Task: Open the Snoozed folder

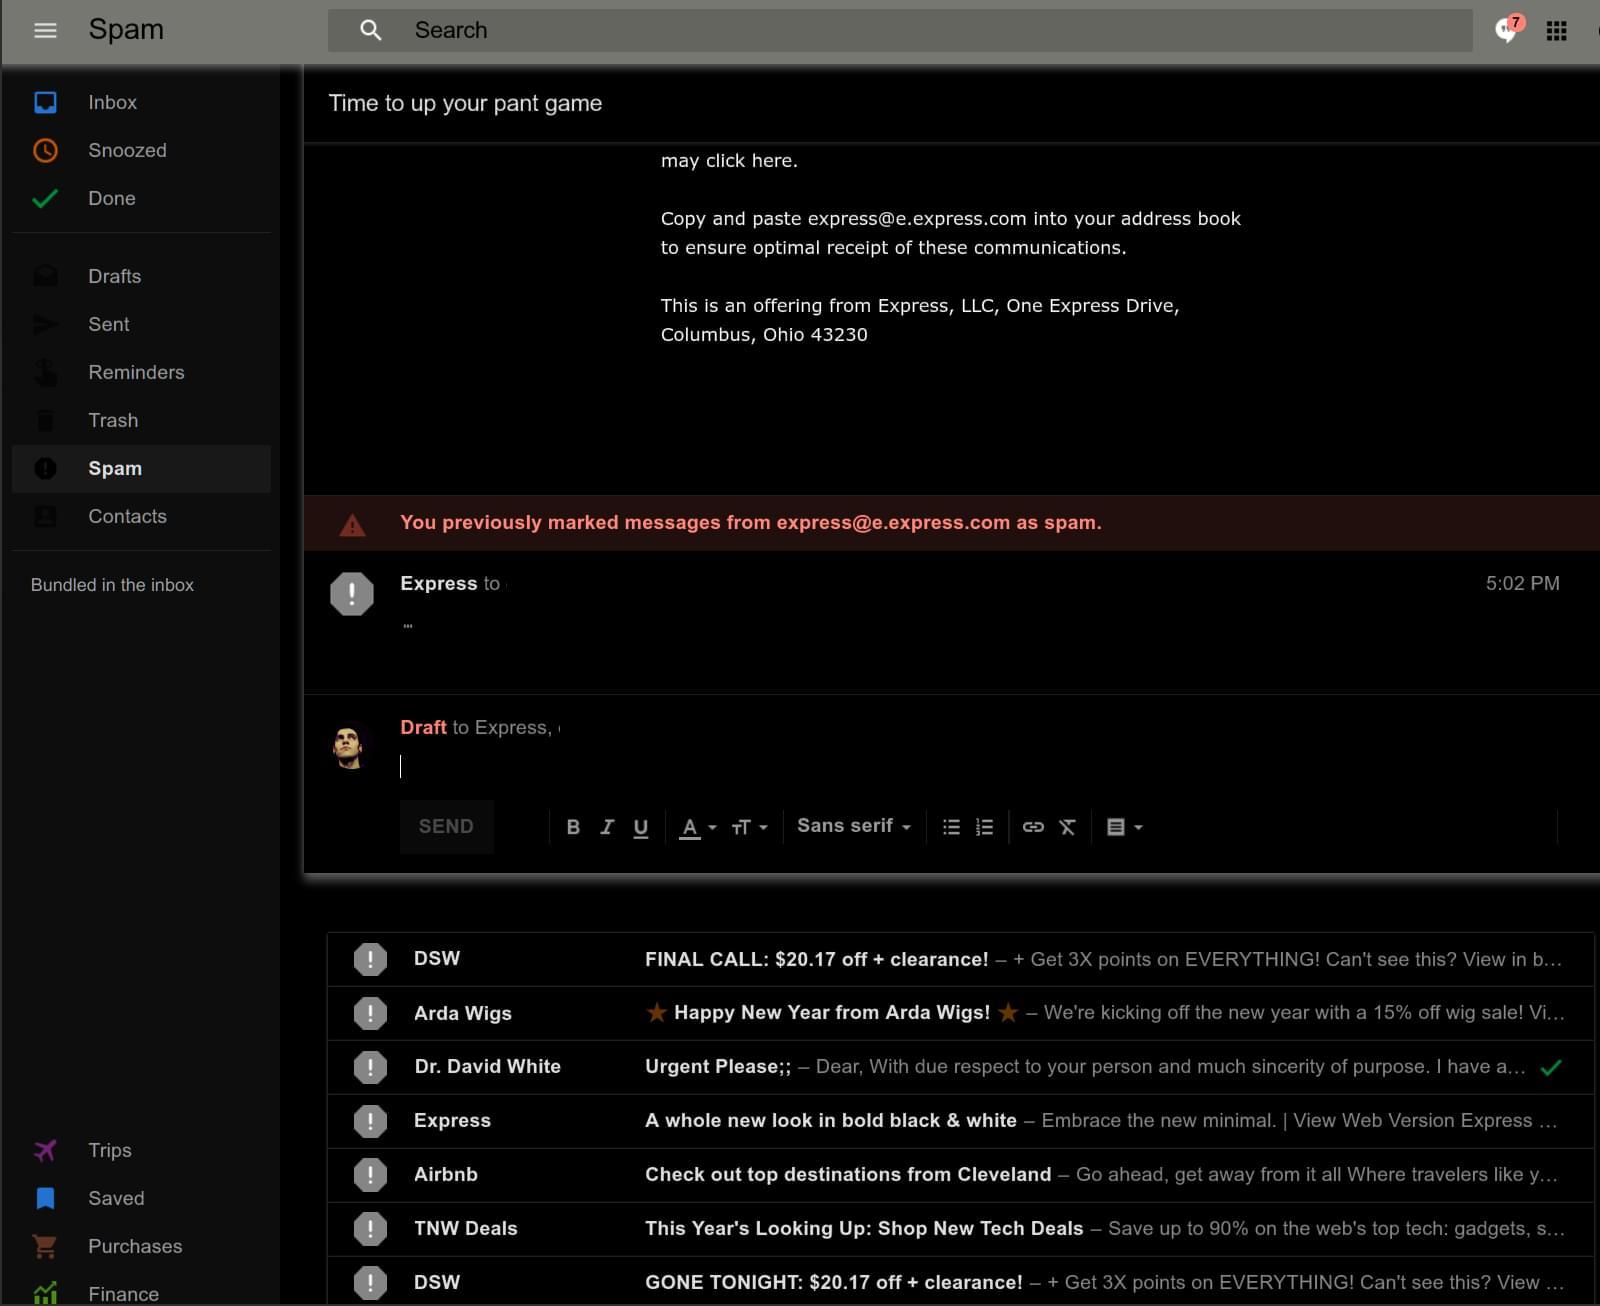Action: pyautogui.click(x=127, y=150)
